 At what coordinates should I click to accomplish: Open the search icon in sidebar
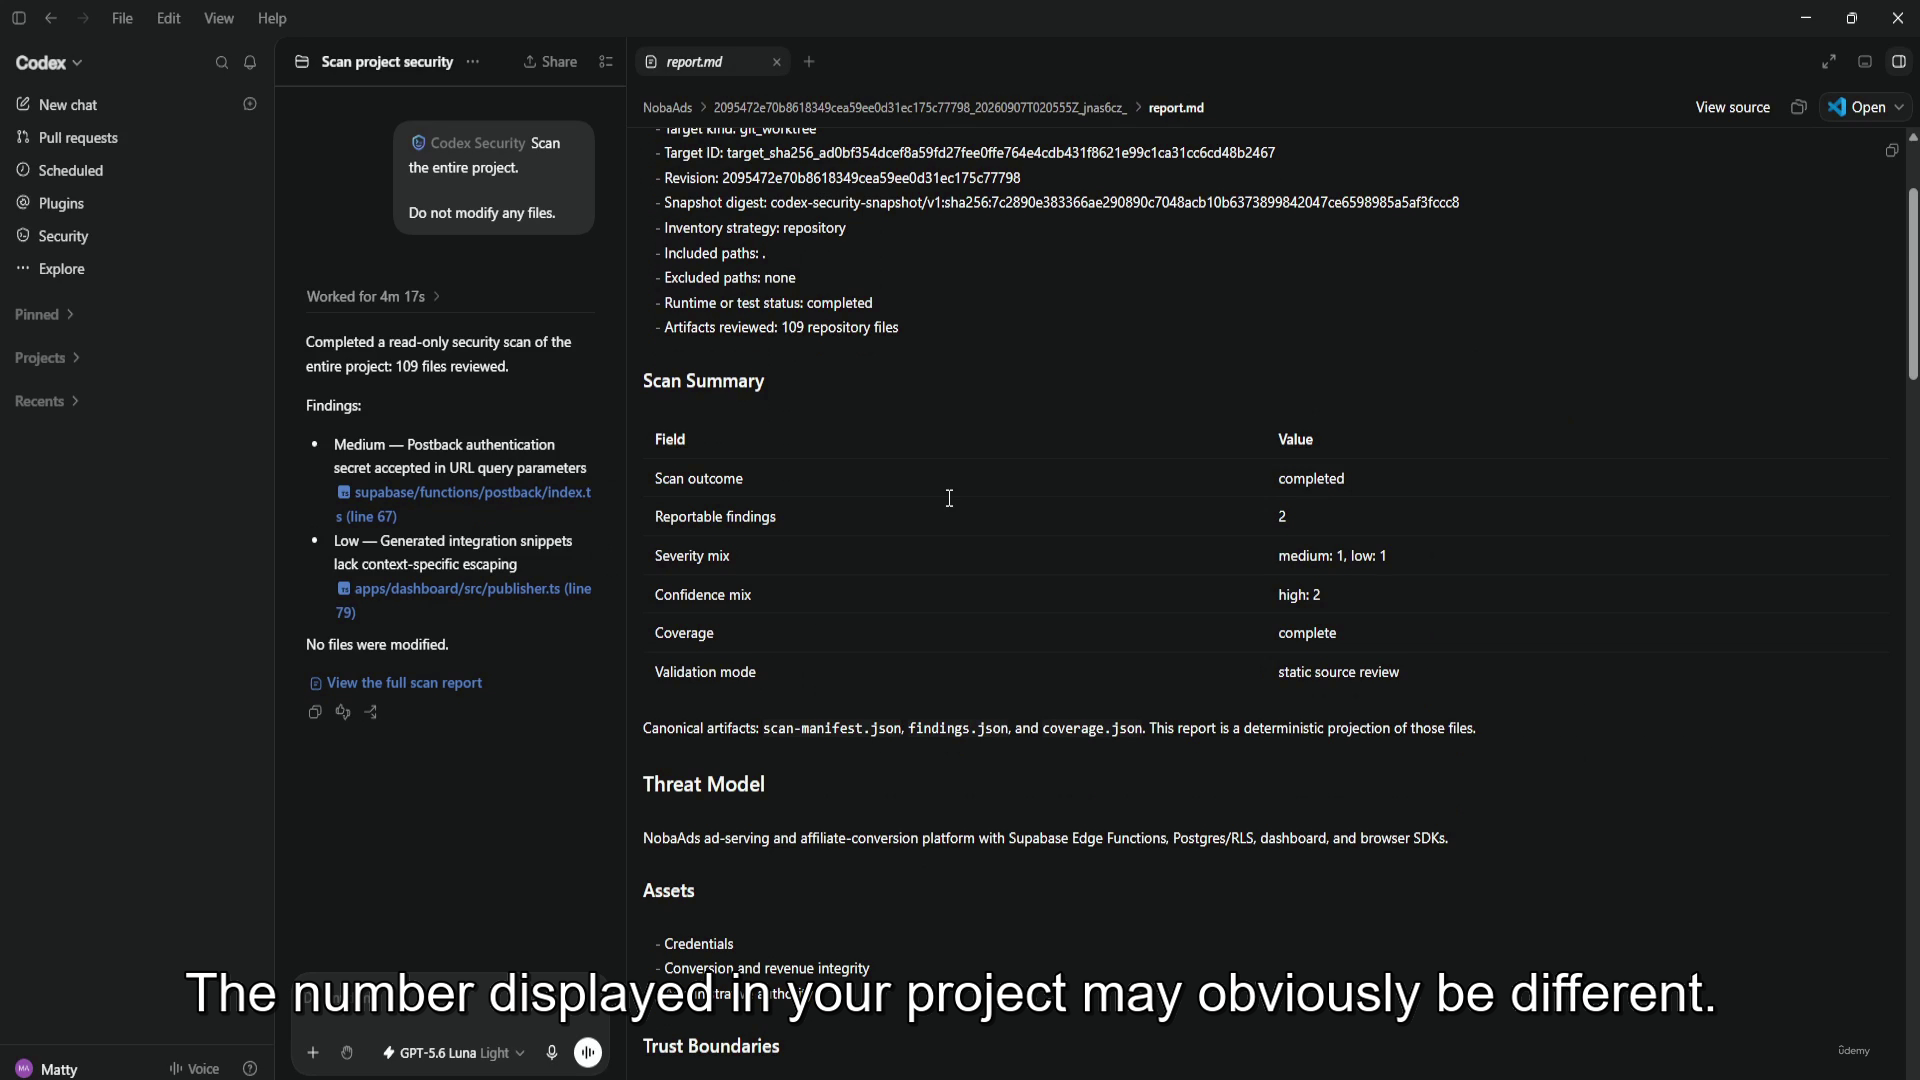pos(222,62)
